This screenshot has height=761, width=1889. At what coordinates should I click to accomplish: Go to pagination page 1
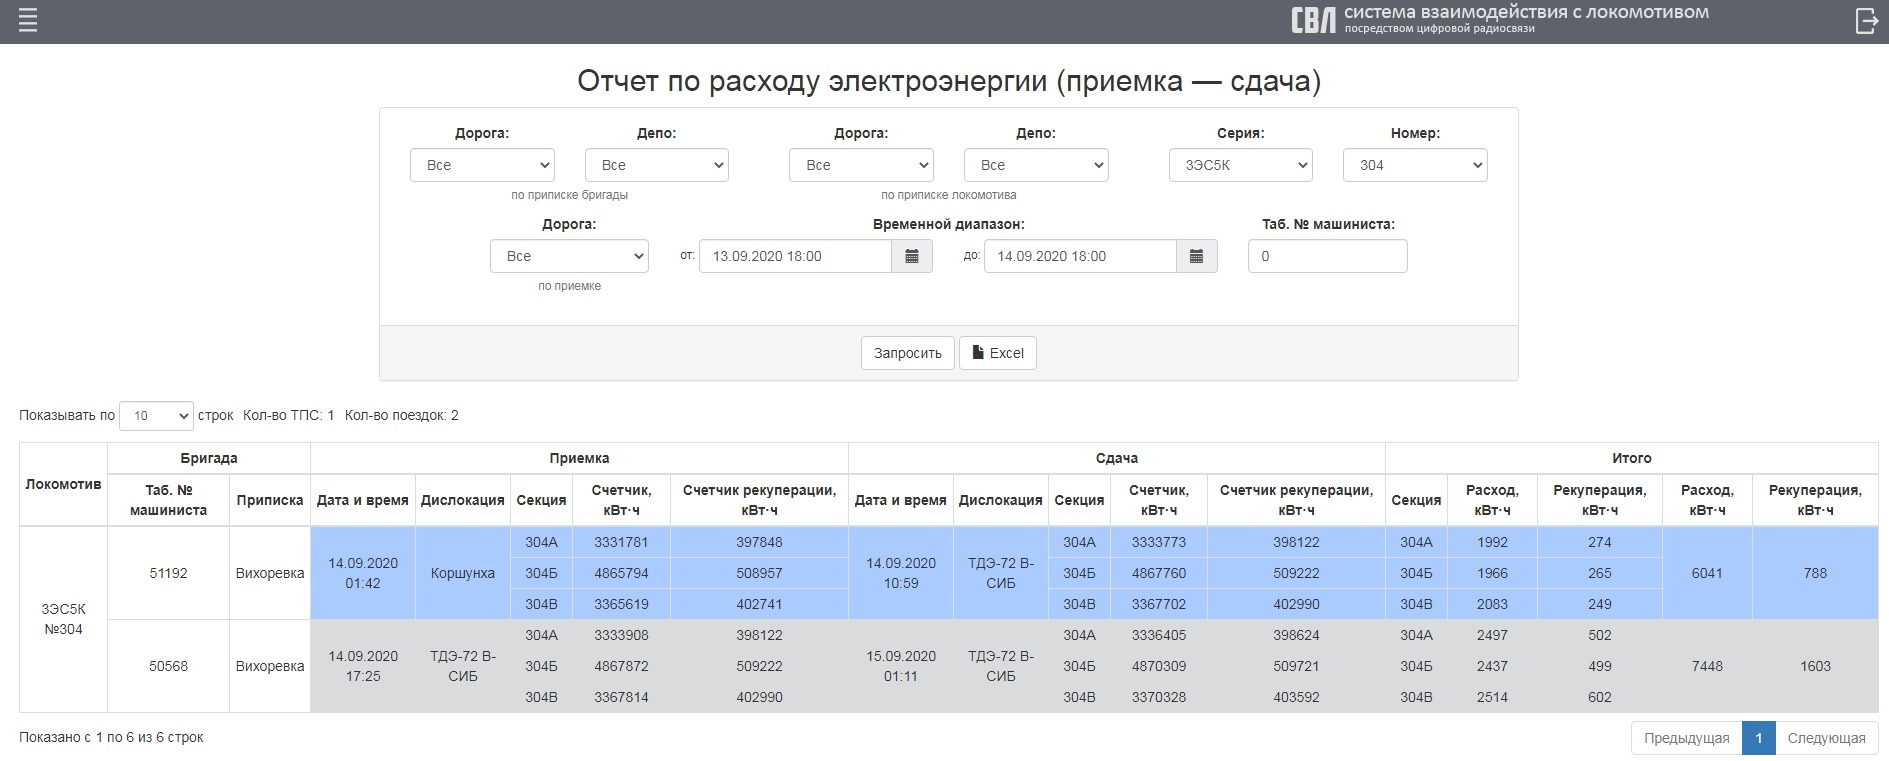(x=1758, y=738)
